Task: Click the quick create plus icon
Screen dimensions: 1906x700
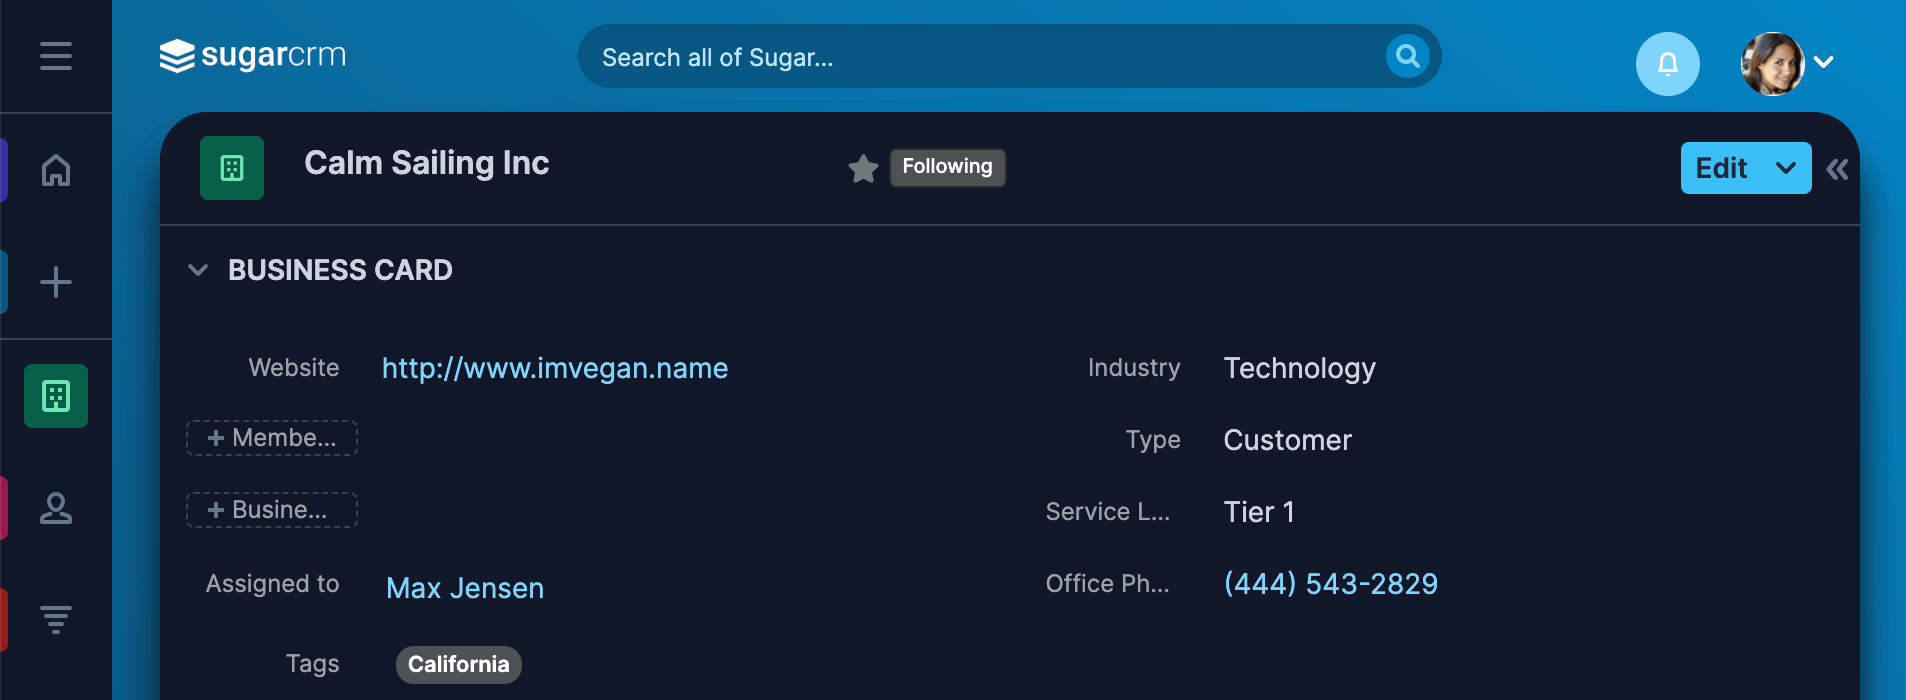Action: pos(56,282)
